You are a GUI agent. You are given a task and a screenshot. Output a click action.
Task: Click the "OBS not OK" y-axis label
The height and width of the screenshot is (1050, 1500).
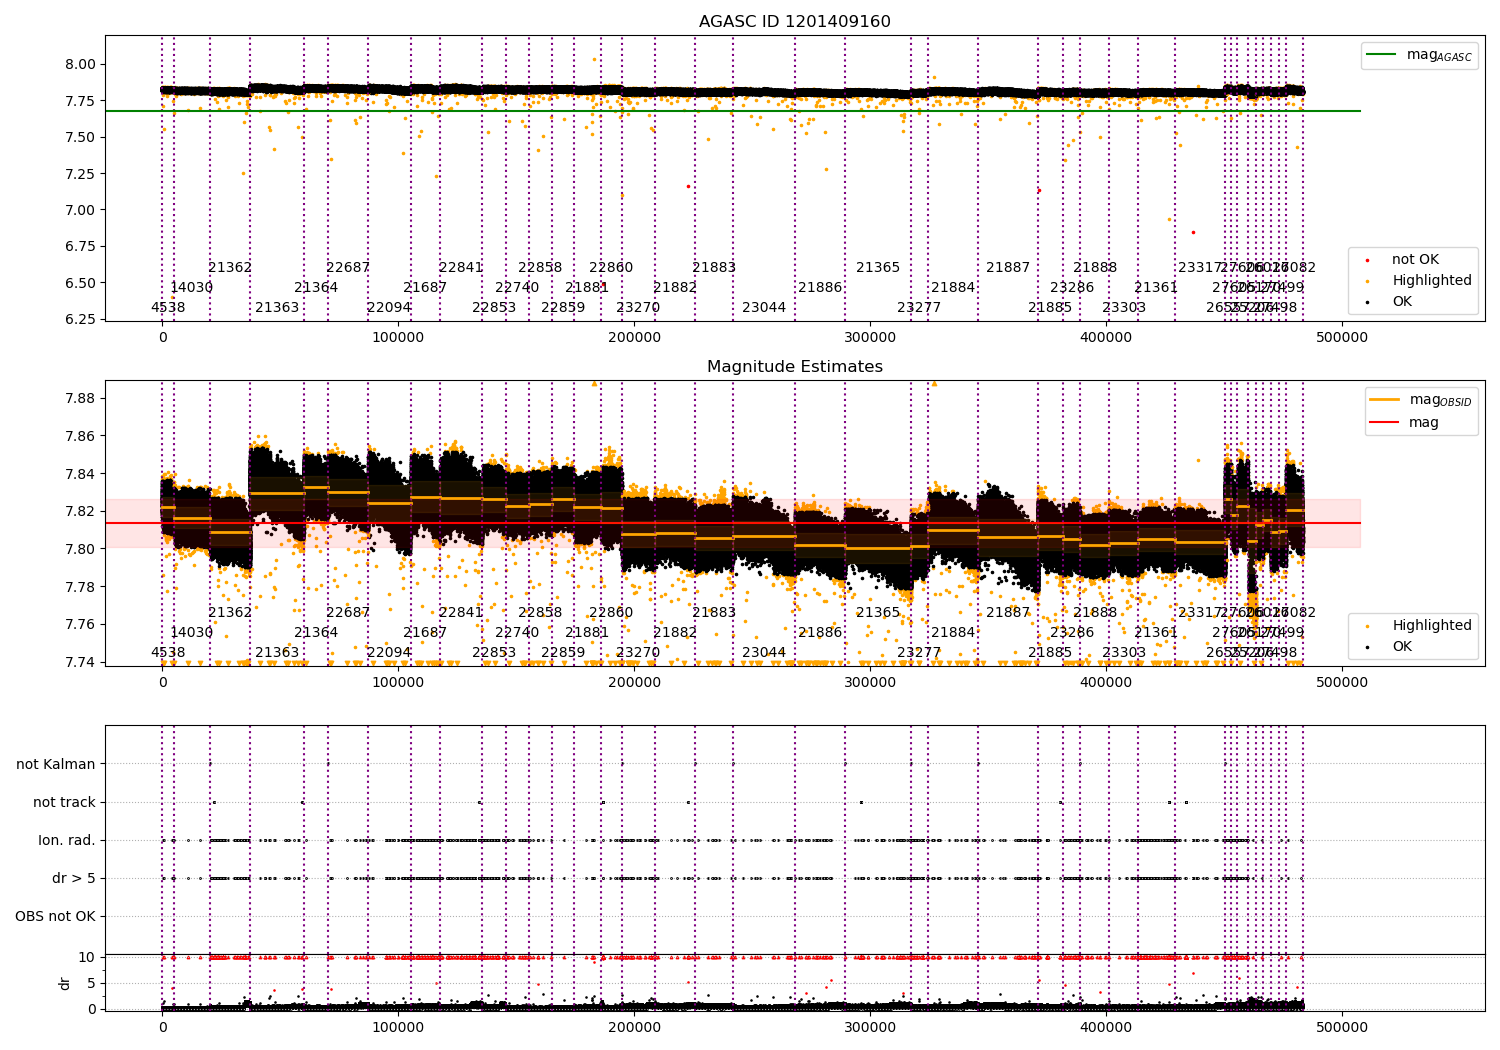[56, 916]
